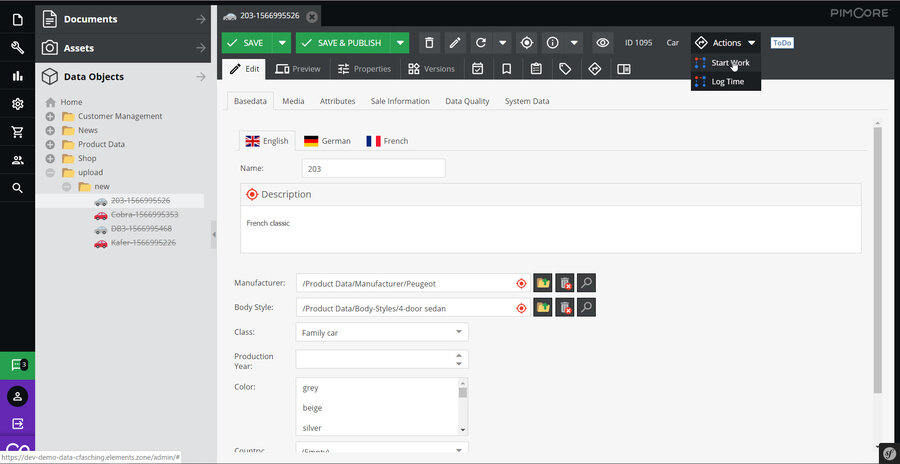Screen dimensions: 900x464
Task: Click the Name input field
Action: [372, 169]
